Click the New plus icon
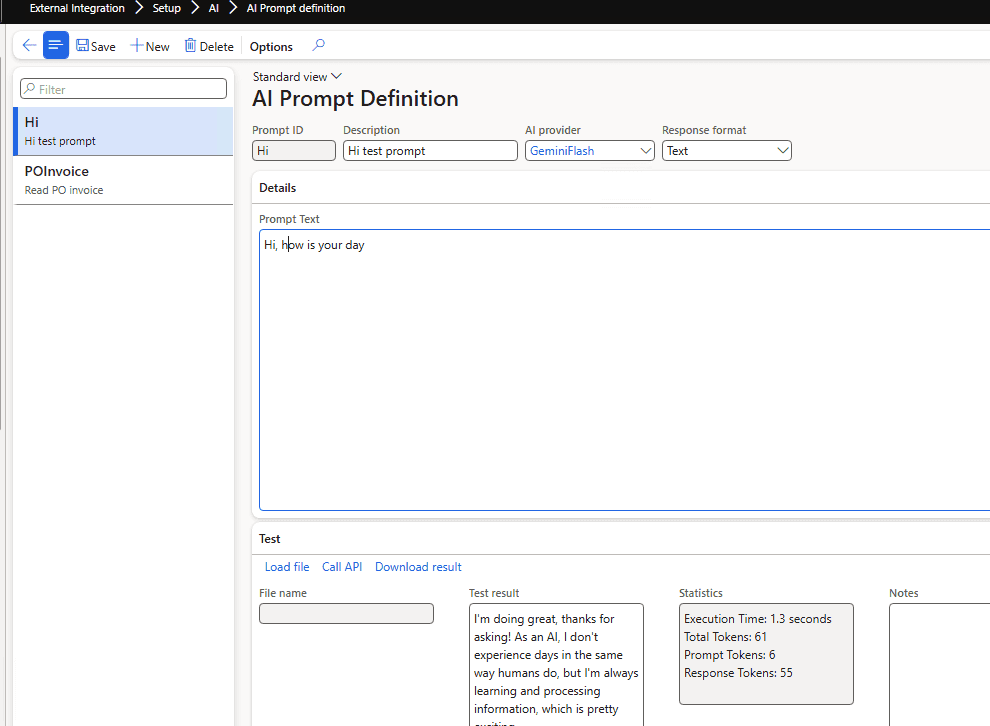 click(x=137, y=46)
